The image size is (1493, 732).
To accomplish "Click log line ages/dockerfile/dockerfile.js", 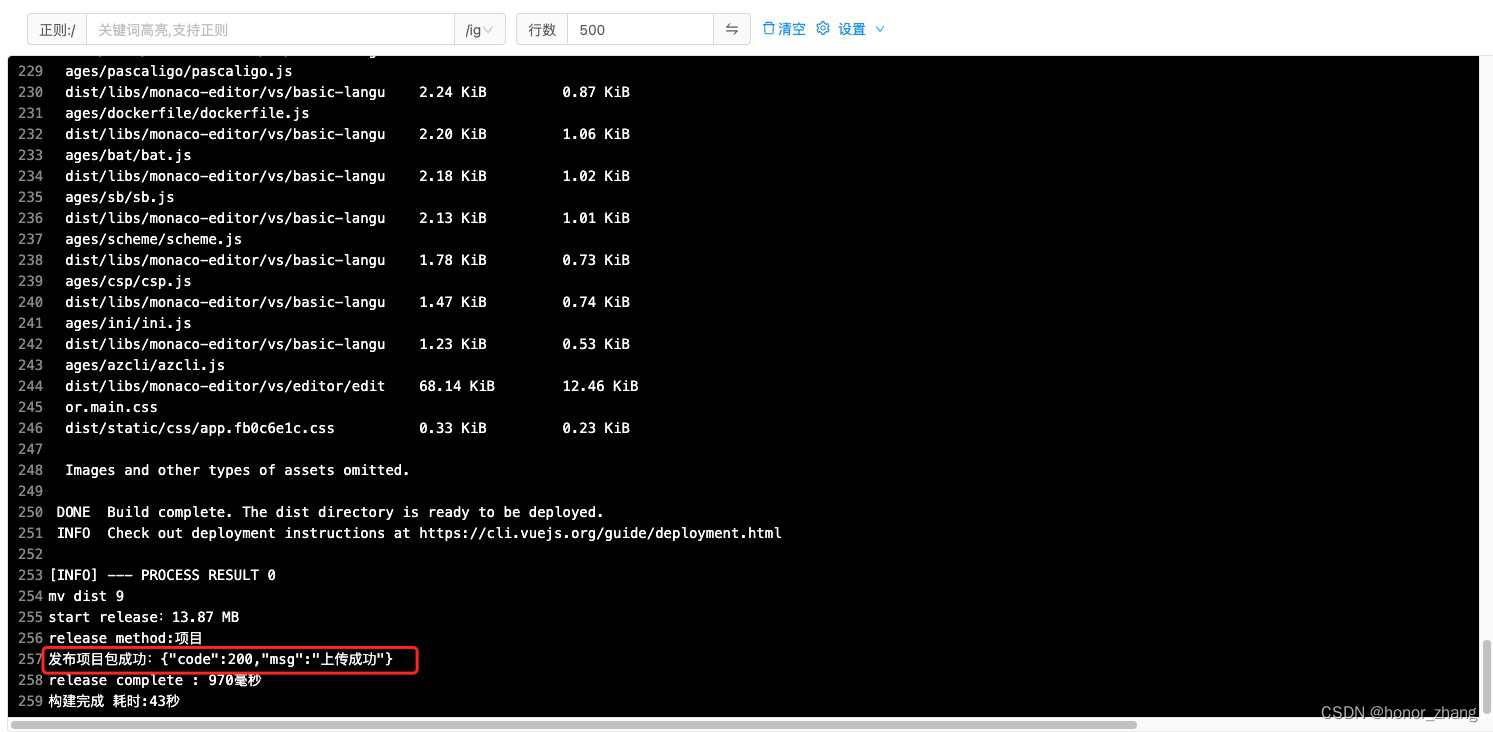I will point(187,113).
